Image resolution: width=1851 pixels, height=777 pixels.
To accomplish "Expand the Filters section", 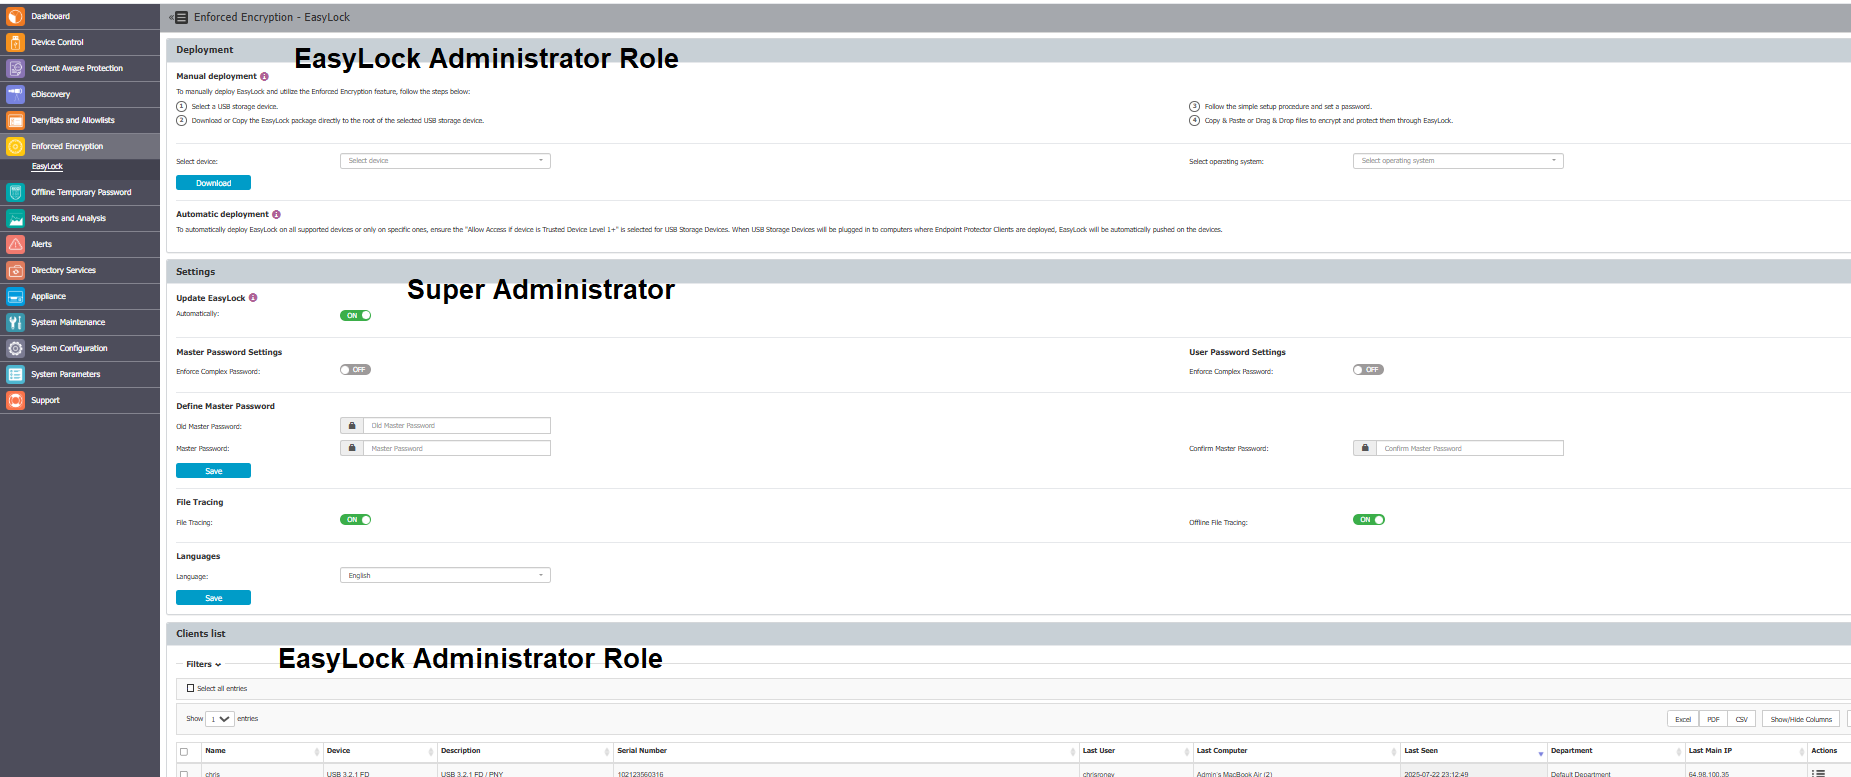I will [203, 664].
